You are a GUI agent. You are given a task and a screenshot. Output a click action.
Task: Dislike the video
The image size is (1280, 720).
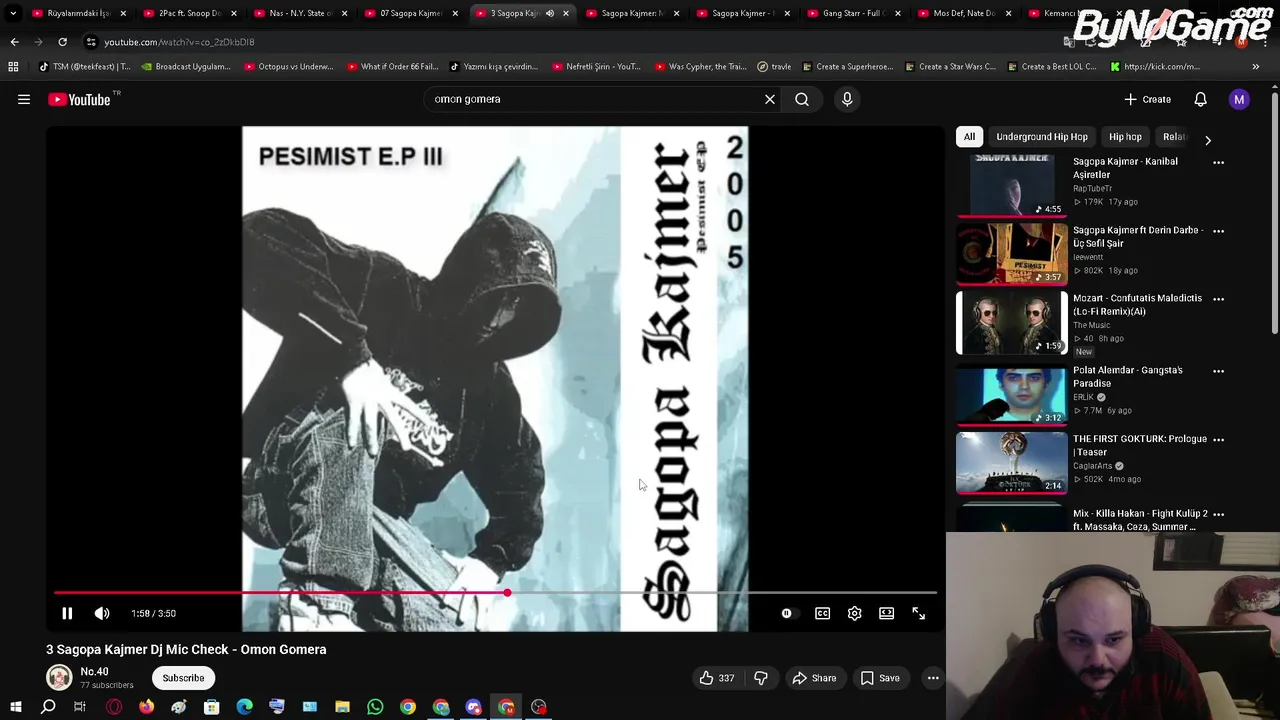click(761, 678)
